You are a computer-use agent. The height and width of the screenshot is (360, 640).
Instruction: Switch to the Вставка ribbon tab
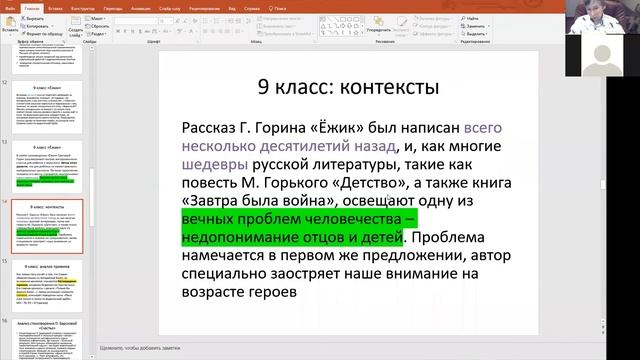click(55, 8)
